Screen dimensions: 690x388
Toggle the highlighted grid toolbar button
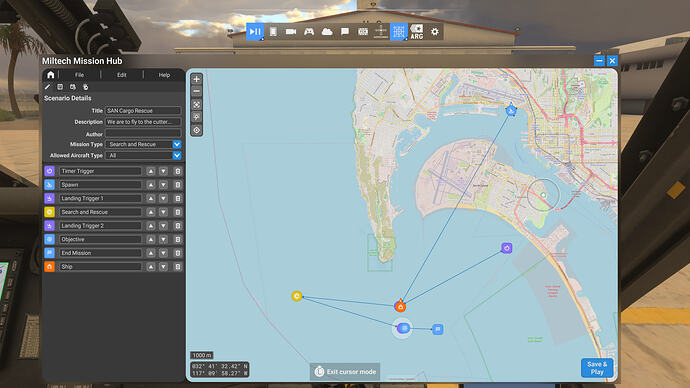[x=399, y=32]
